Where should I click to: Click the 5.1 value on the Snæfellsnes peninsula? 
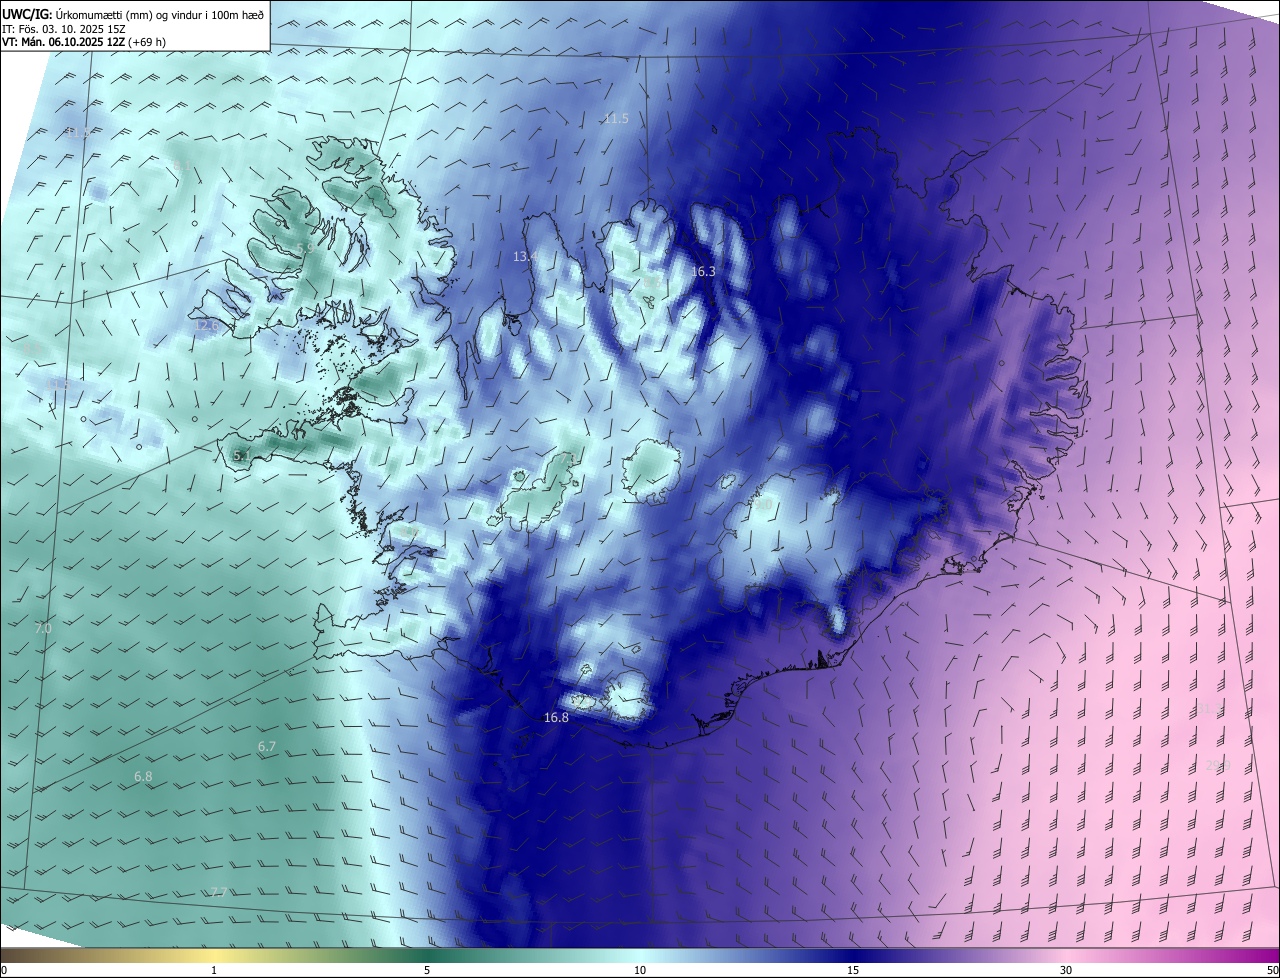pos(241,456)
